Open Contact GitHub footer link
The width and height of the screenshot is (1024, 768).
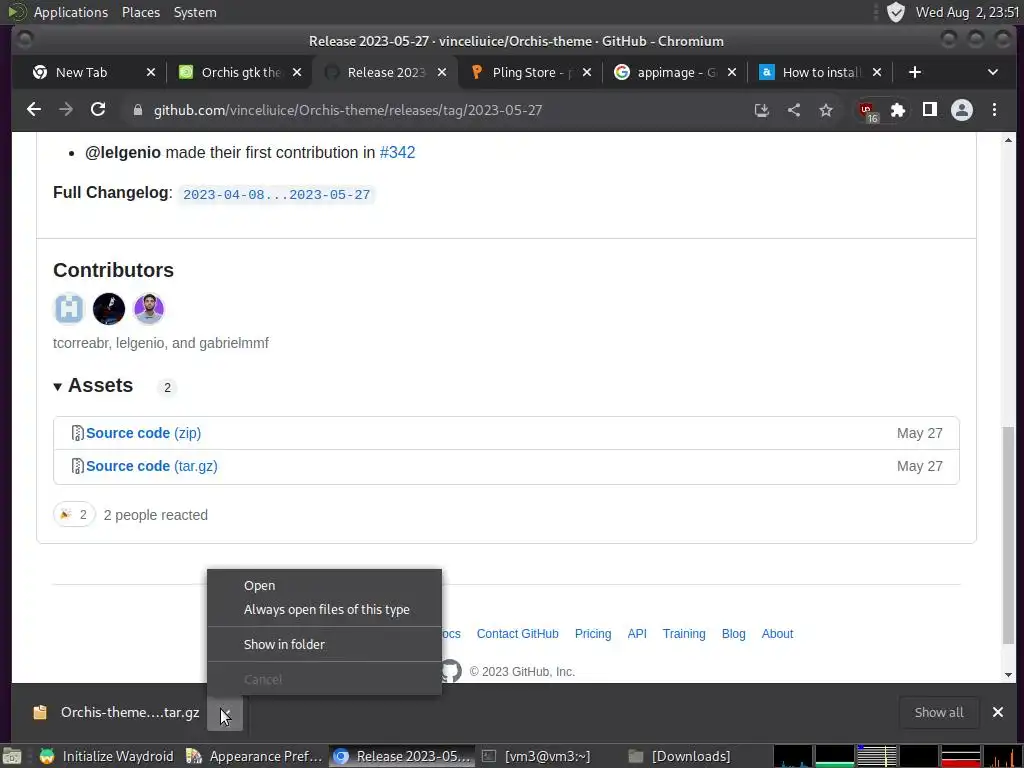click(x=517, y=633)
